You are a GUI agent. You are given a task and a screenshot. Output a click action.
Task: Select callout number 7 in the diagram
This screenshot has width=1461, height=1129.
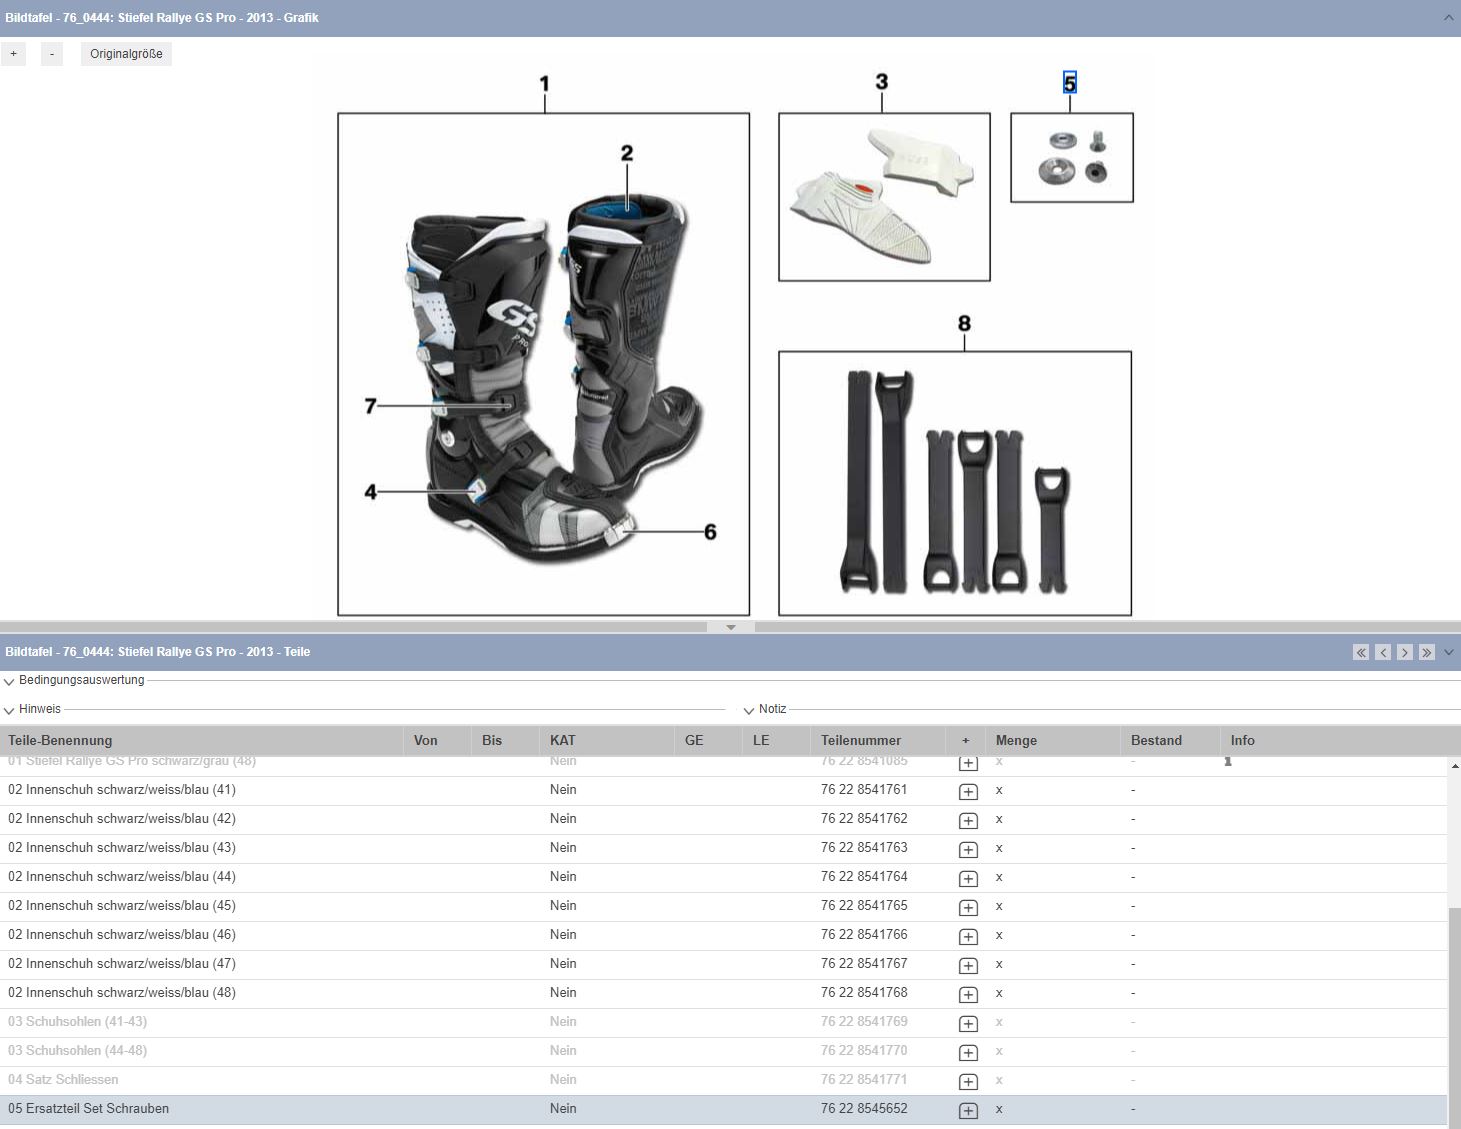click(371, 406)
